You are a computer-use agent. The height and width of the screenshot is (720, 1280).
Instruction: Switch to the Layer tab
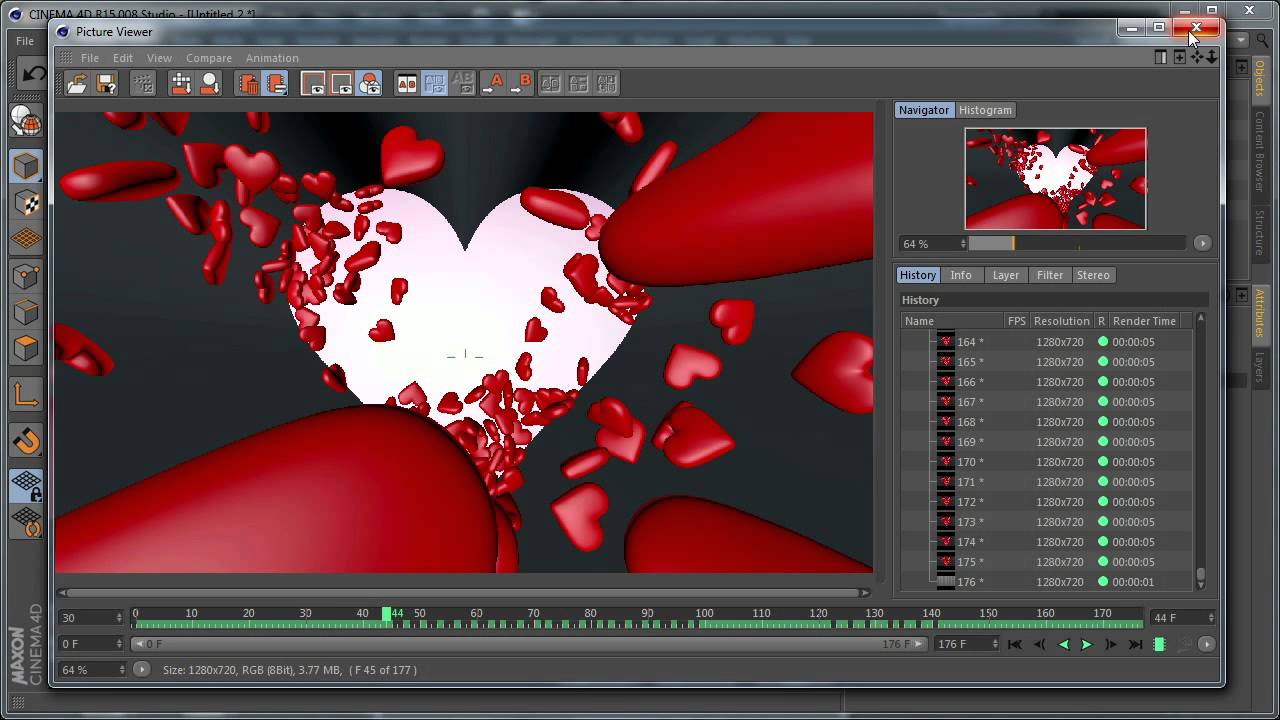click(x=1006, y=275)
